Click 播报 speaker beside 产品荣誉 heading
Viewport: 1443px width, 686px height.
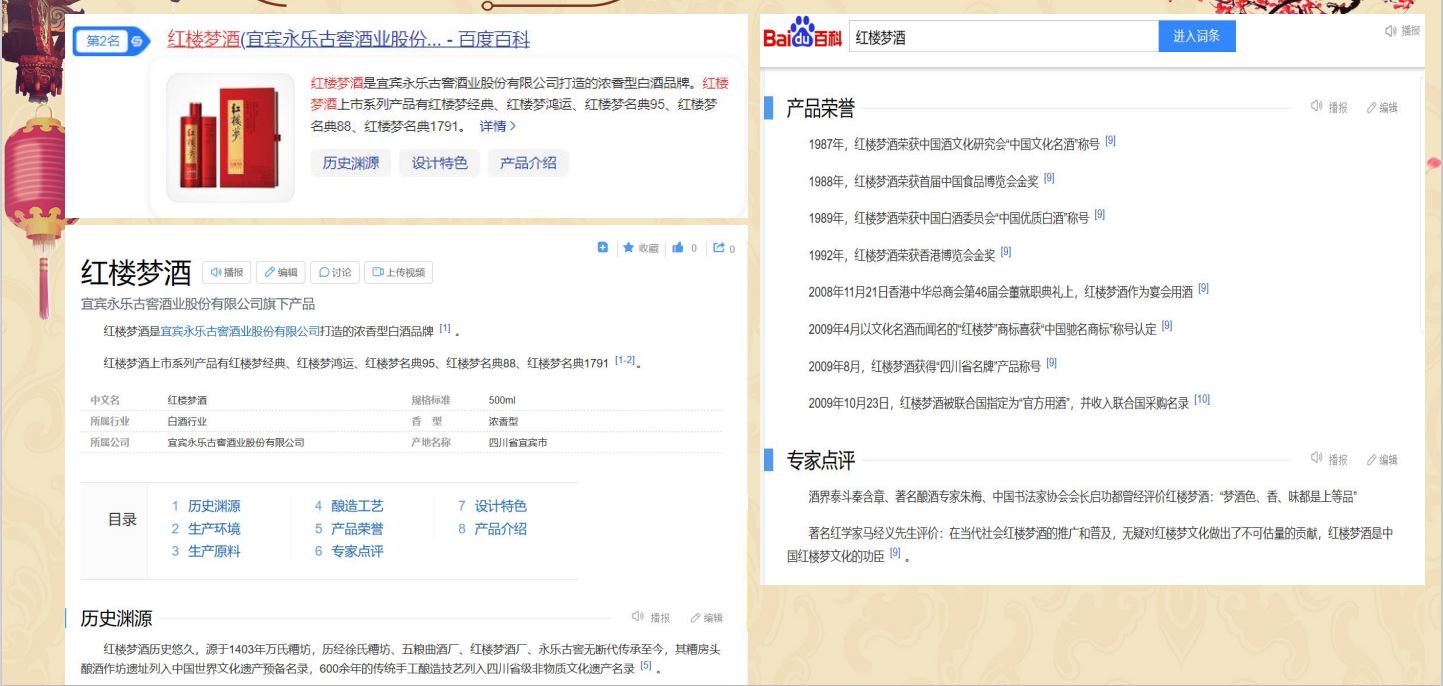[1318, 107]
